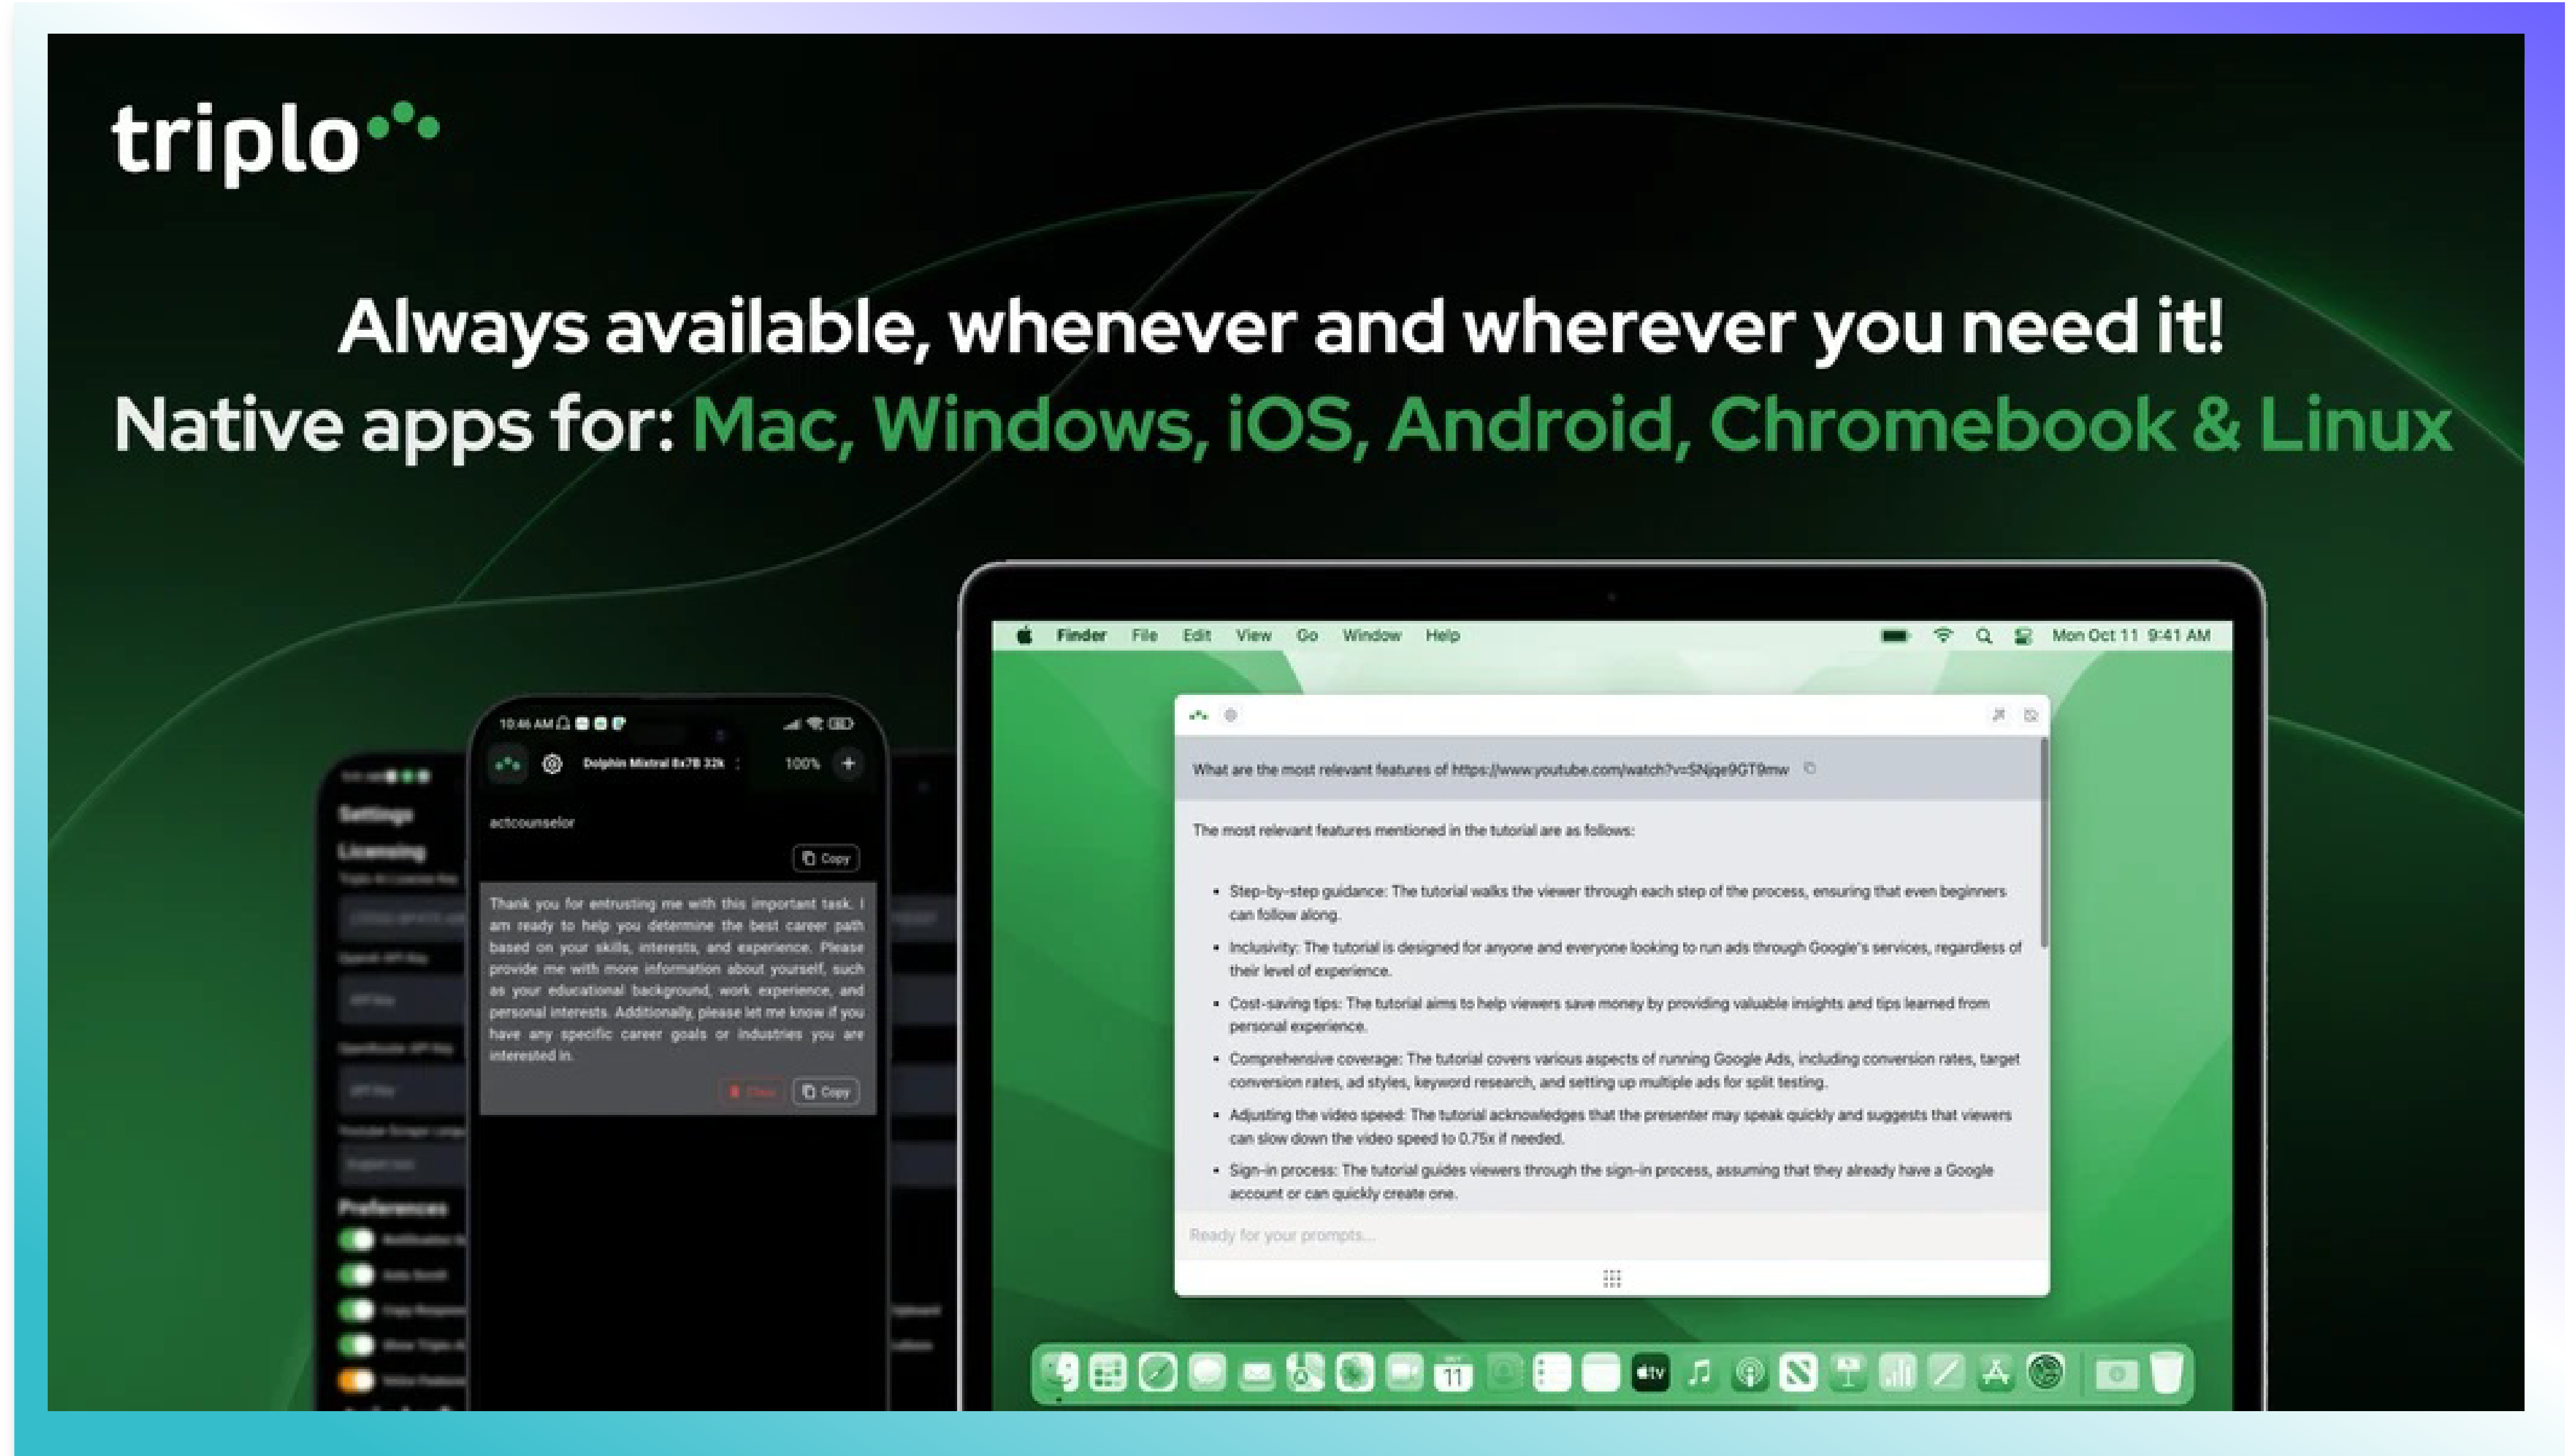Viewport: 2570px width, 1456px height.
Task: Open Spotlight search in the menu bar
Action: click(1984, 635)
